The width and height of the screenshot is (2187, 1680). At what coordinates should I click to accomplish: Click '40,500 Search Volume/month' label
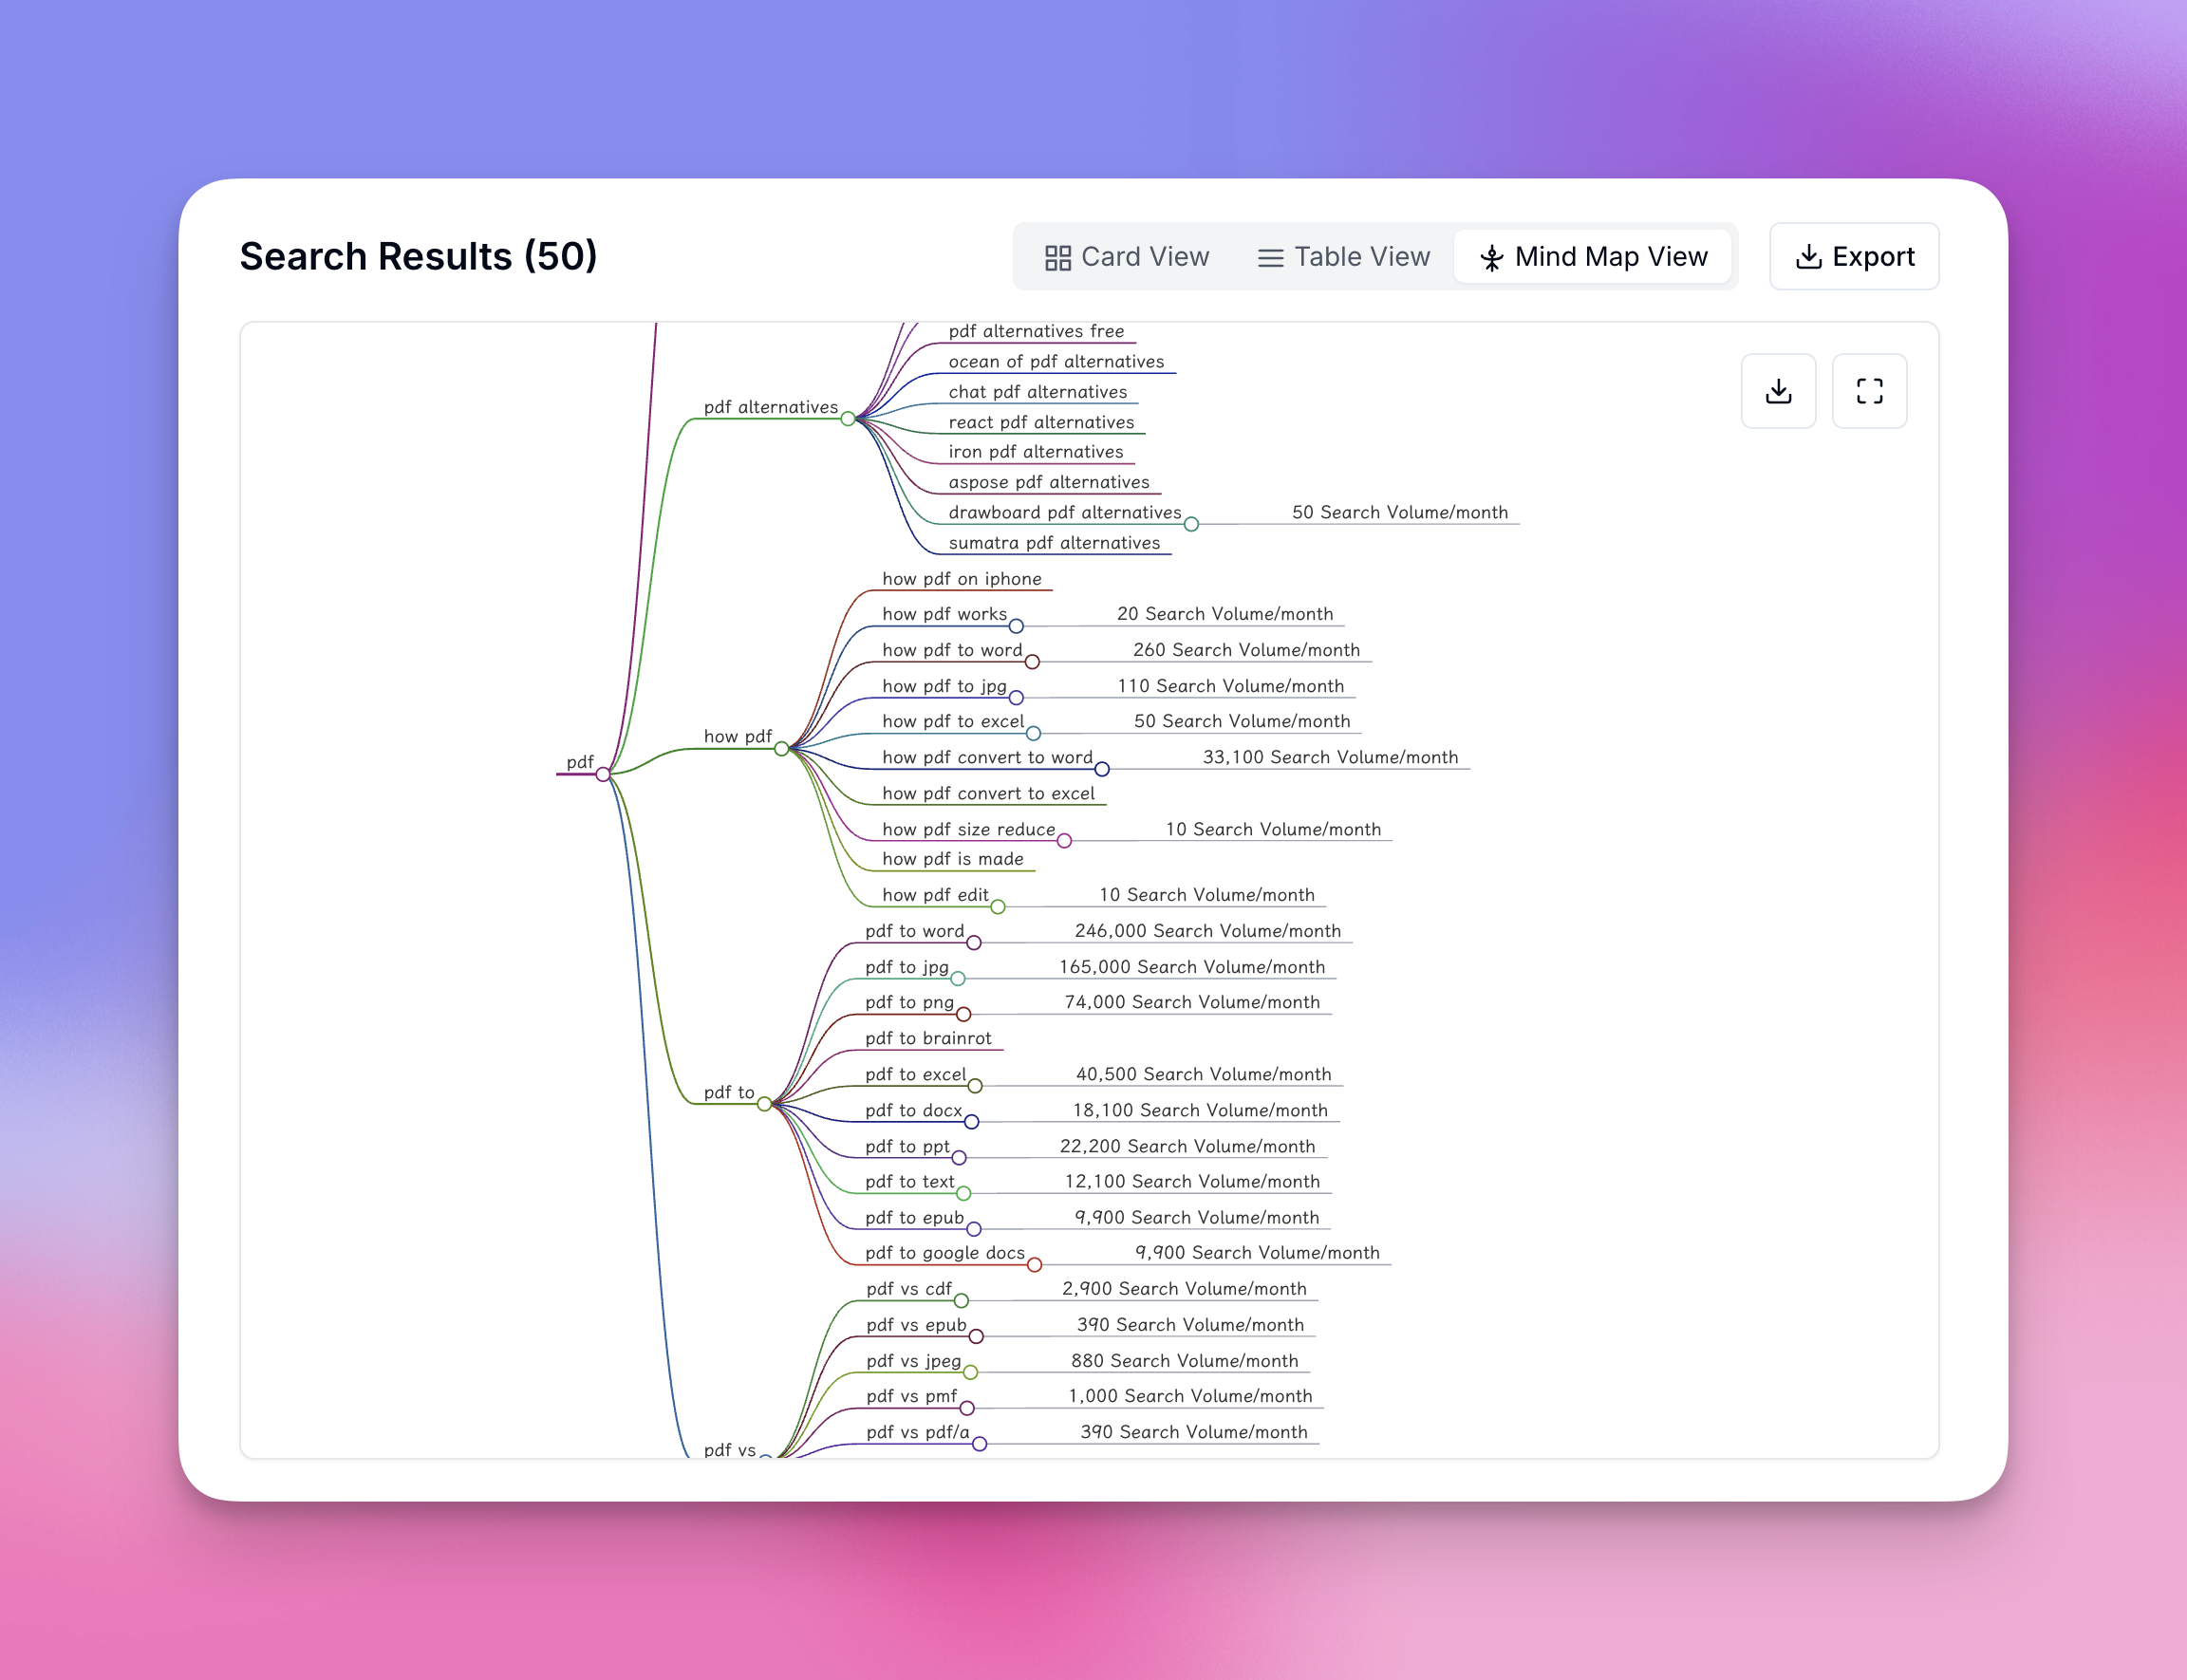tap(1203, 1075)
